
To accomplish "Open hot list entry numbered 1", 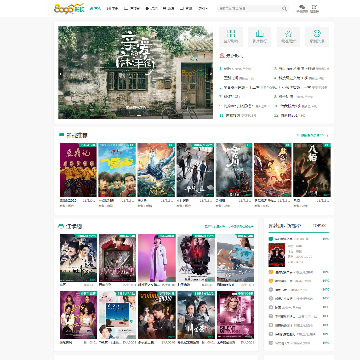I will coord(236,69).
